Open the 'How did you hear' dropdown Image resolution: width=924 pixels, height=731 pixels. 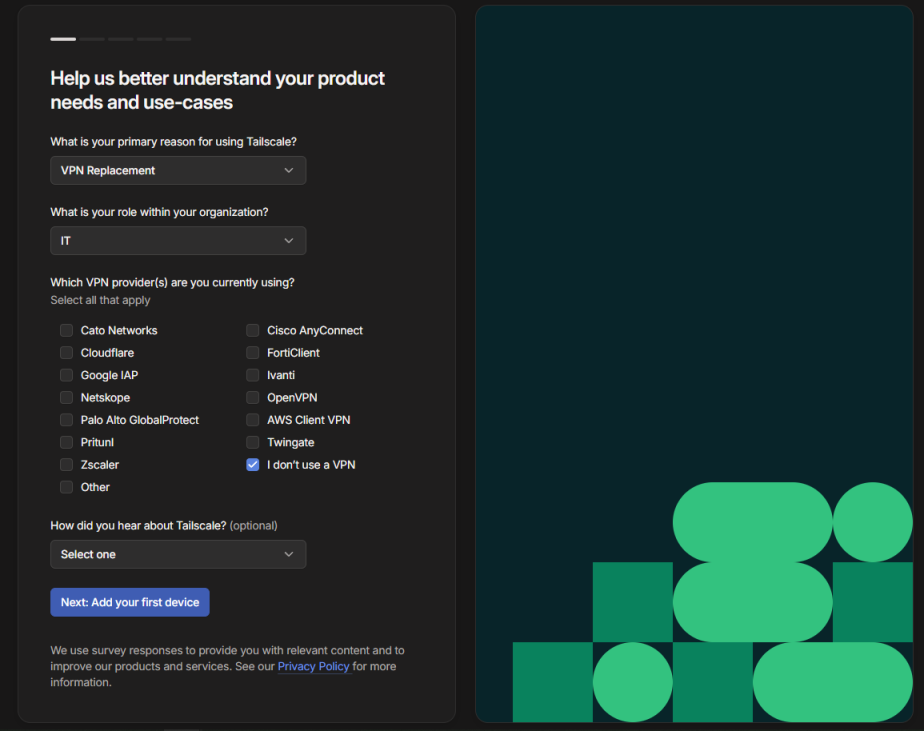coord(178,554)
